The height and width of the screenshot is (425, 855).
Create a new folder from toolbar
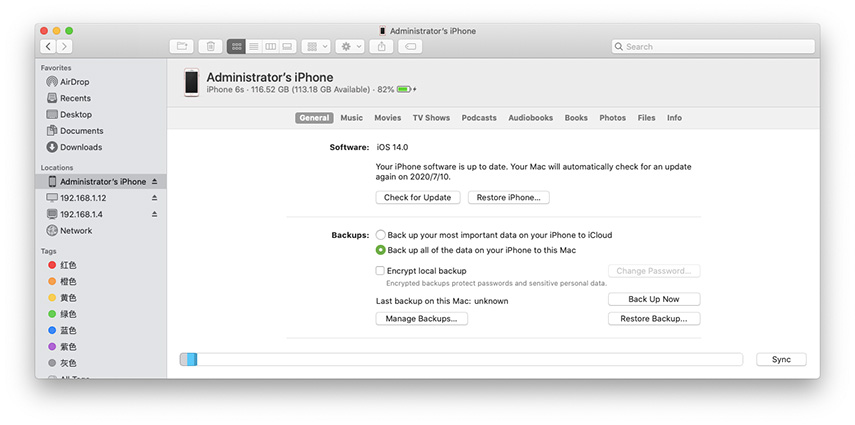pos(182,47)
